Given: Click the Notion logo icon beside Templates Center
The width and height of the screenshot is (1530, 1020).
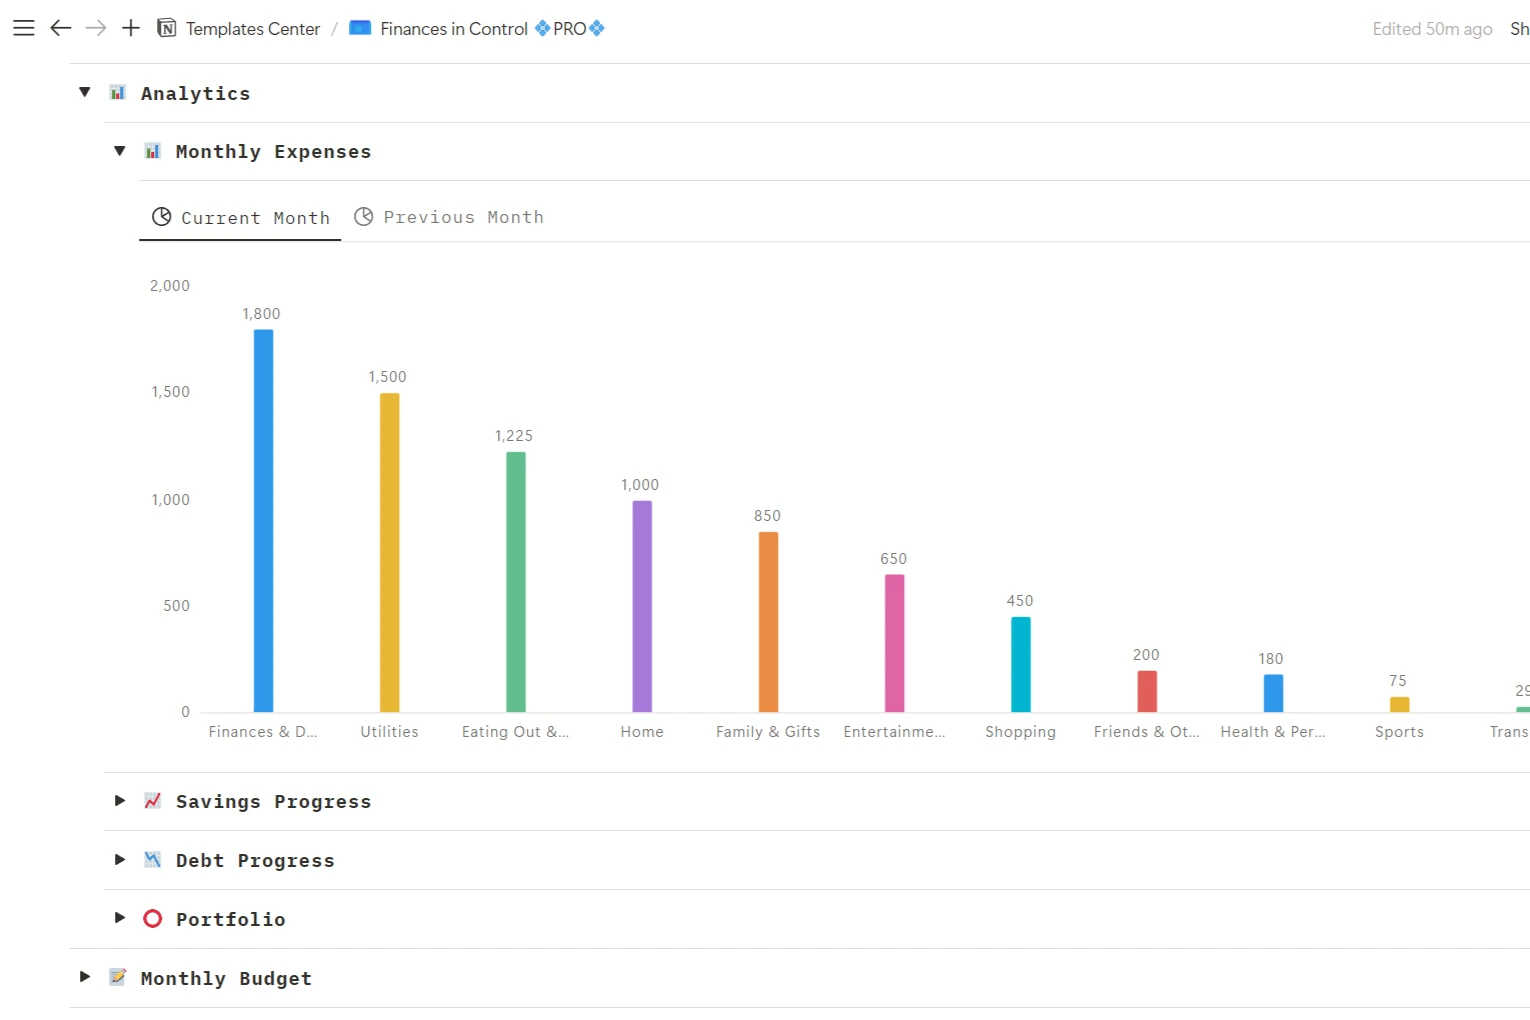Looking at the screenshot, I should (x=167, y=28).
